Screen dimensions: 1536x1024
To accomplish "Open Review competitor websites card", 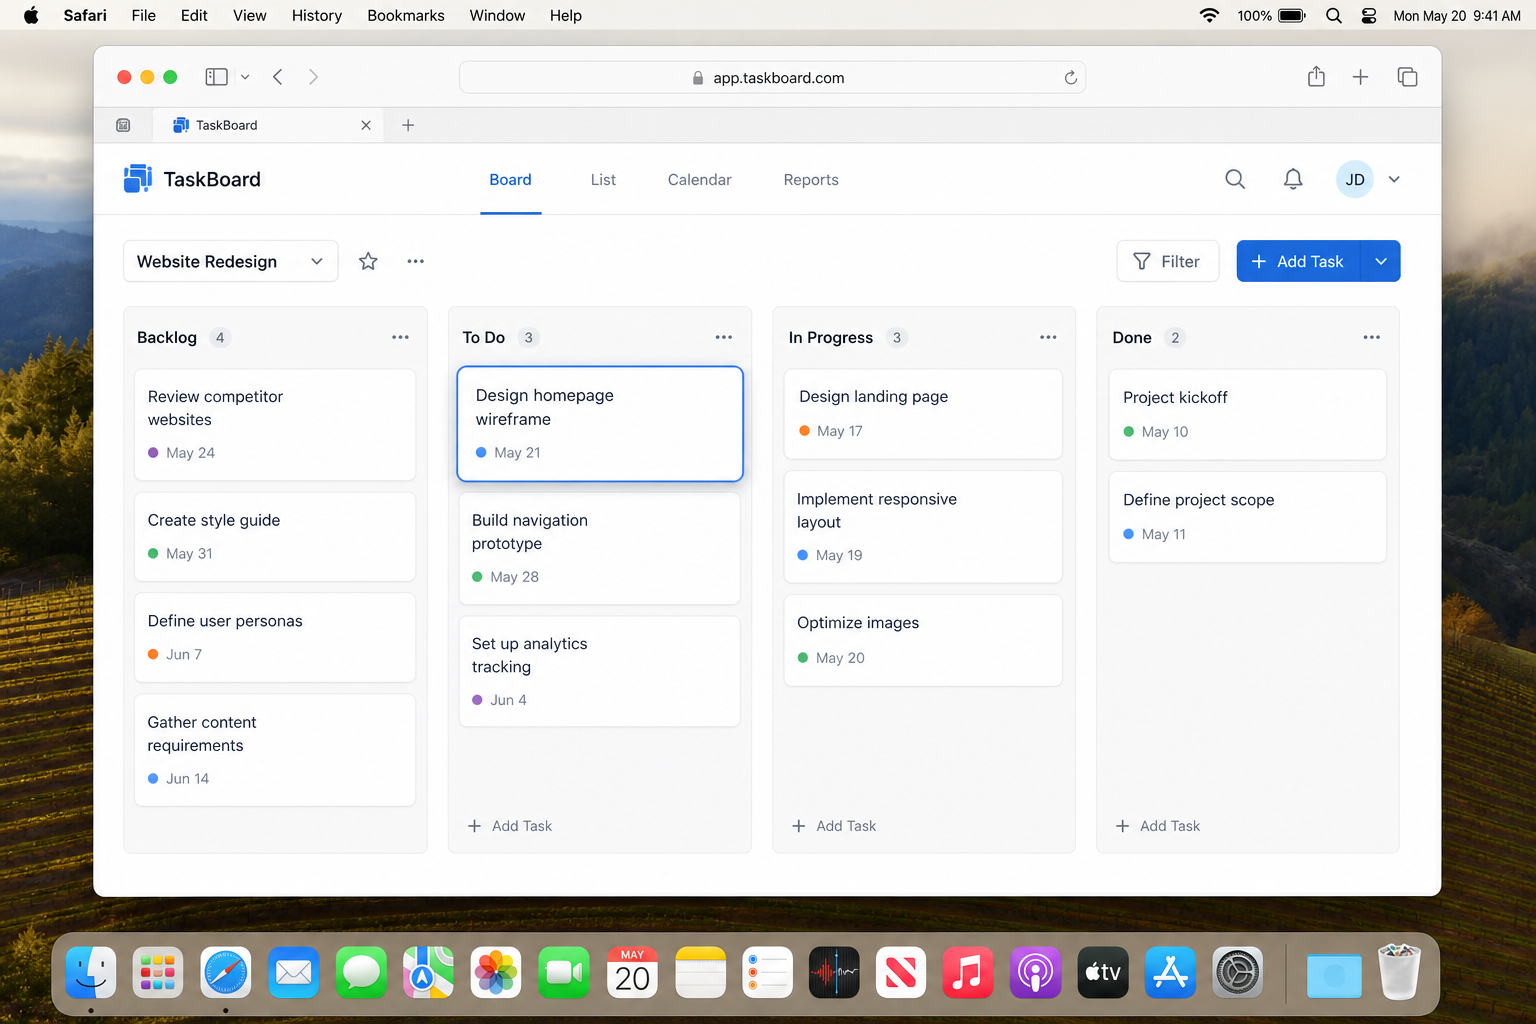I will pyautogui.click(x=275, y=425).
